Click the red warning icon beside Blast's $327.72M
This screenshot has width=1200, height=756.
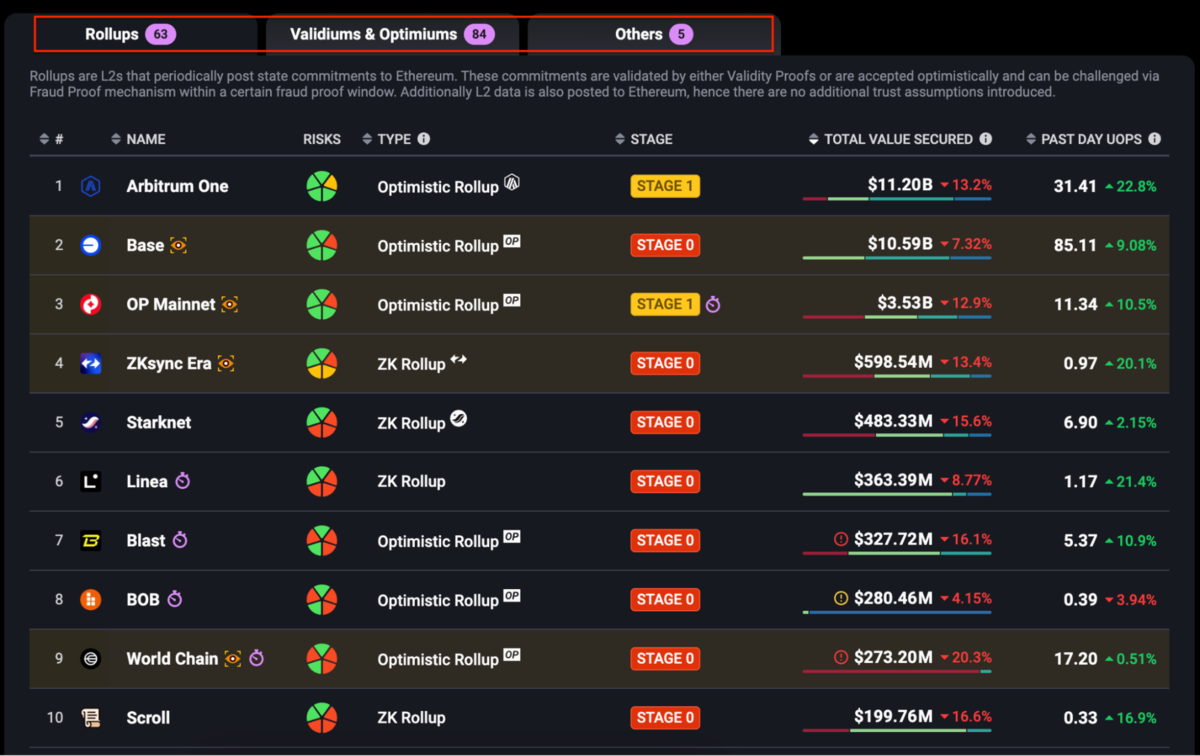(x=841, y=540)
